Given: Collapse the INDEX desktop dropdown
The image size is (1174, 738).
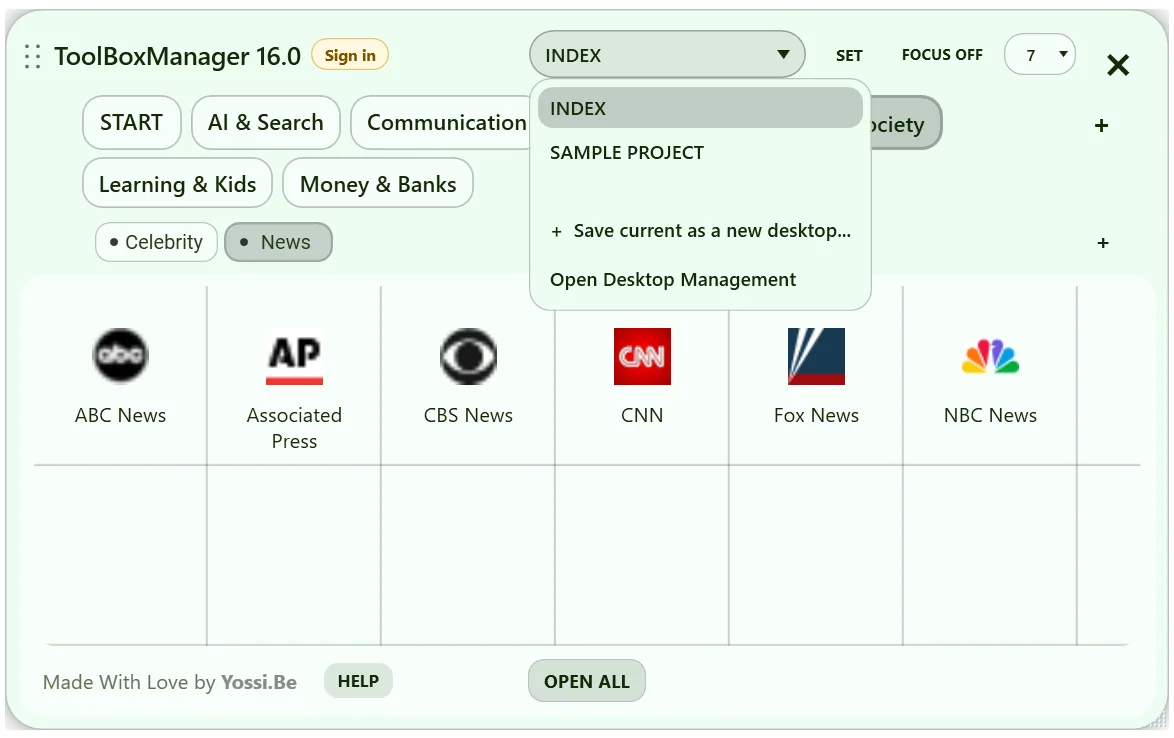Looking at the screenshot, I should pos(667,55).
